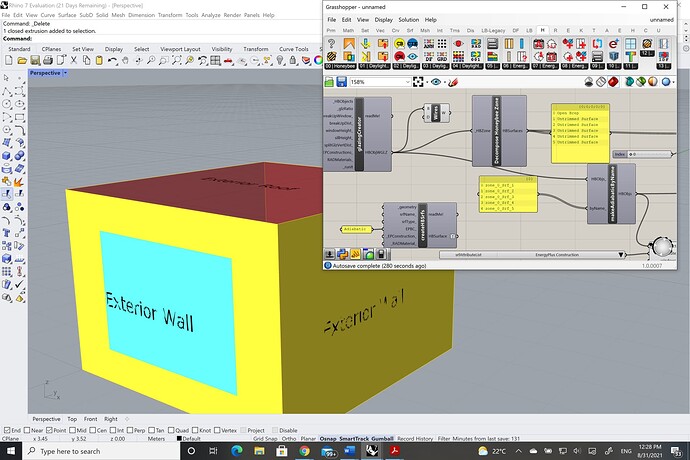
Task: Expand the 07 | Energy panel label
Action: pos(545,66)
